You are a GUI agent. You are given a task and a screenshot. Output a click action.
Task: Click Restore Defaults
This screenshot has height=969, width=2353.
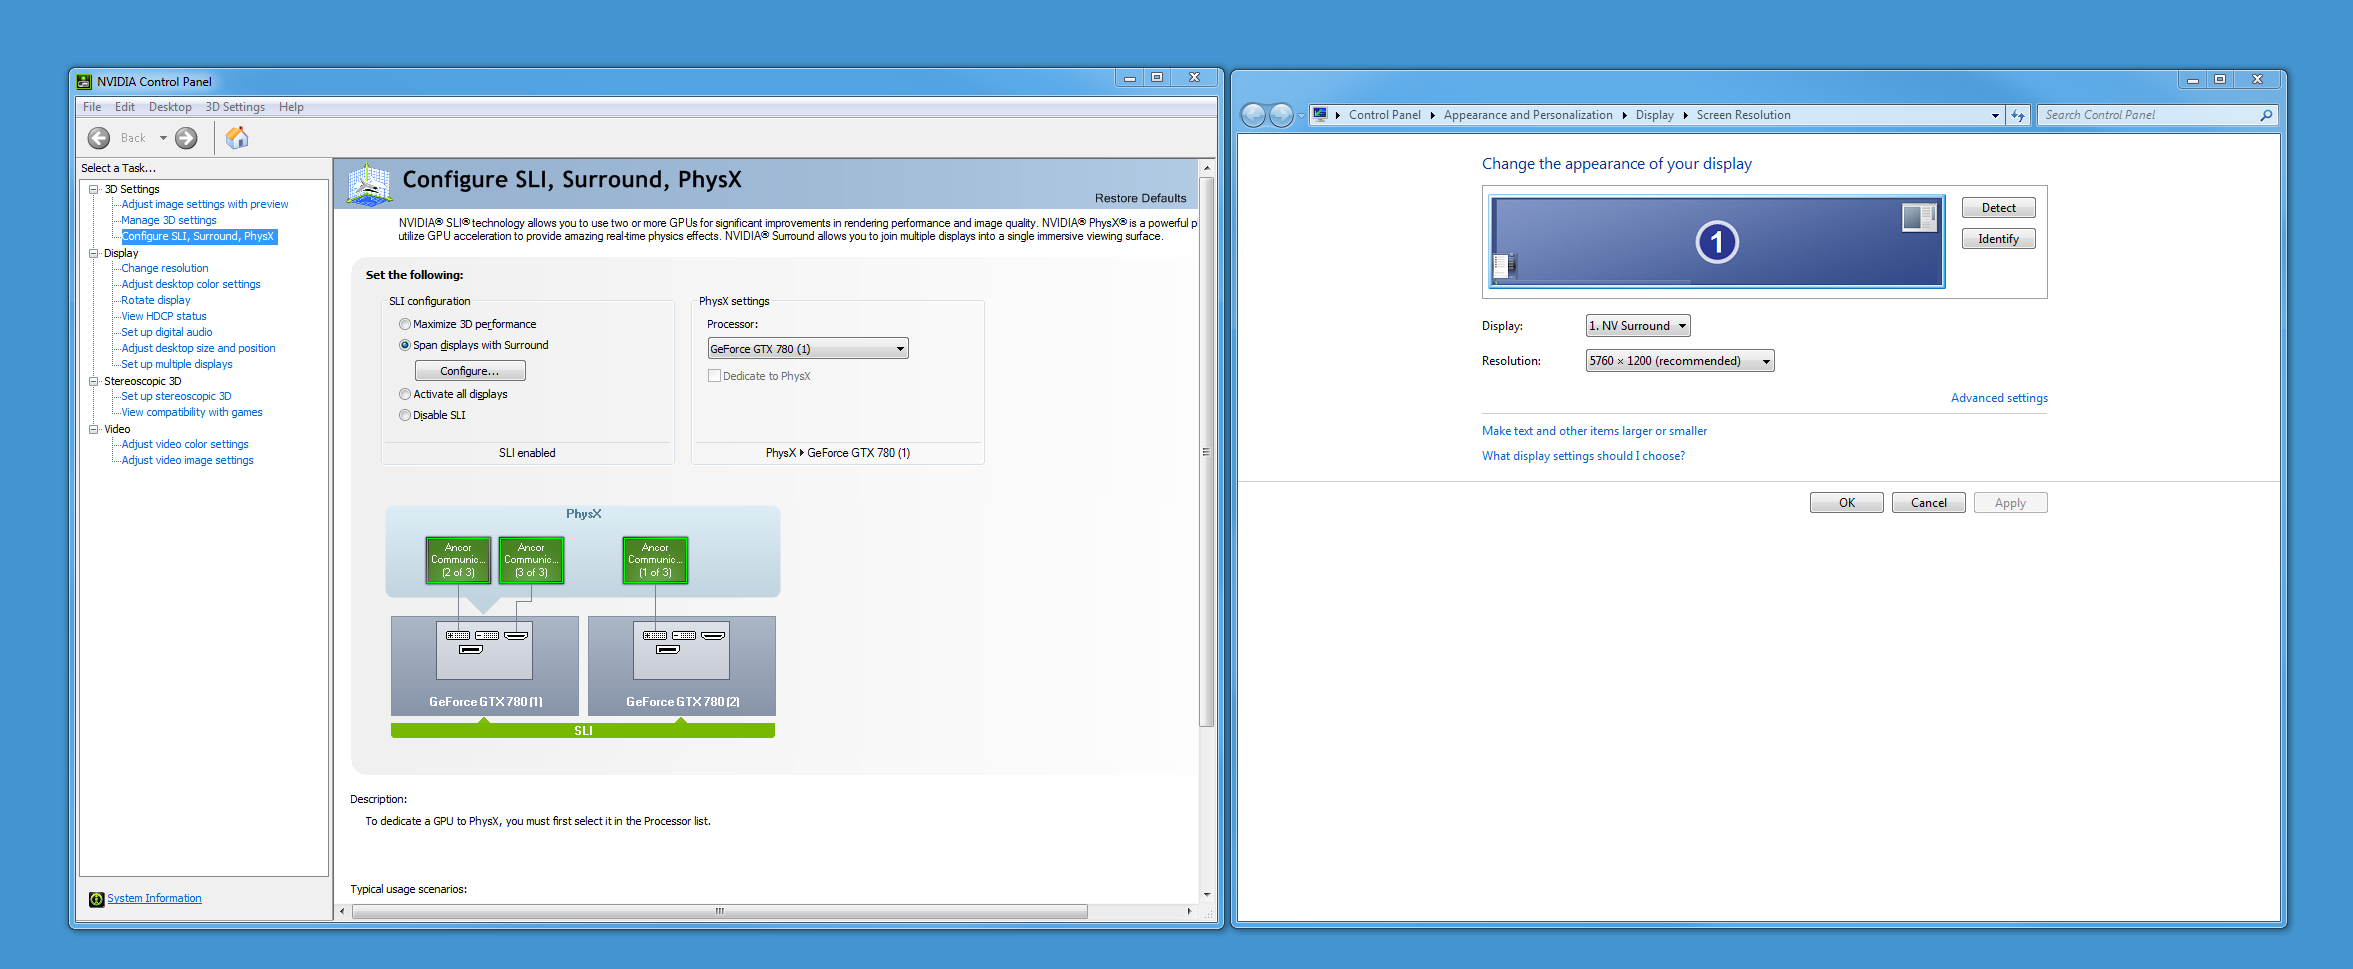[x=1140, y=198]
